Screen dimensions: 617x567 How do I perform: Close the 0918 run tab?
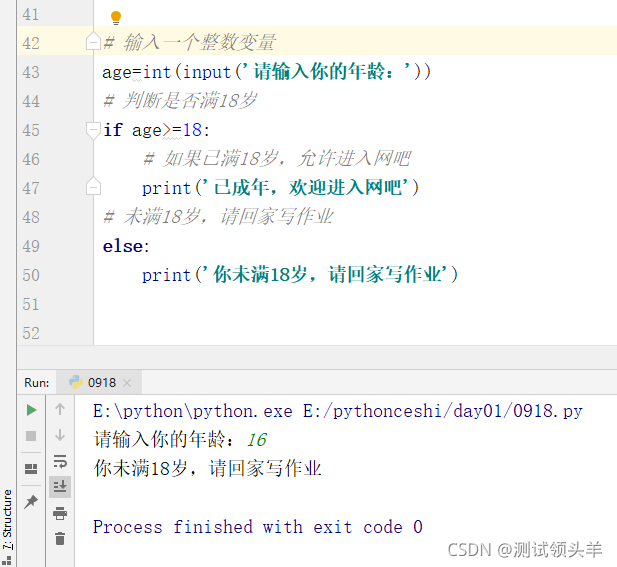point(127,383)
